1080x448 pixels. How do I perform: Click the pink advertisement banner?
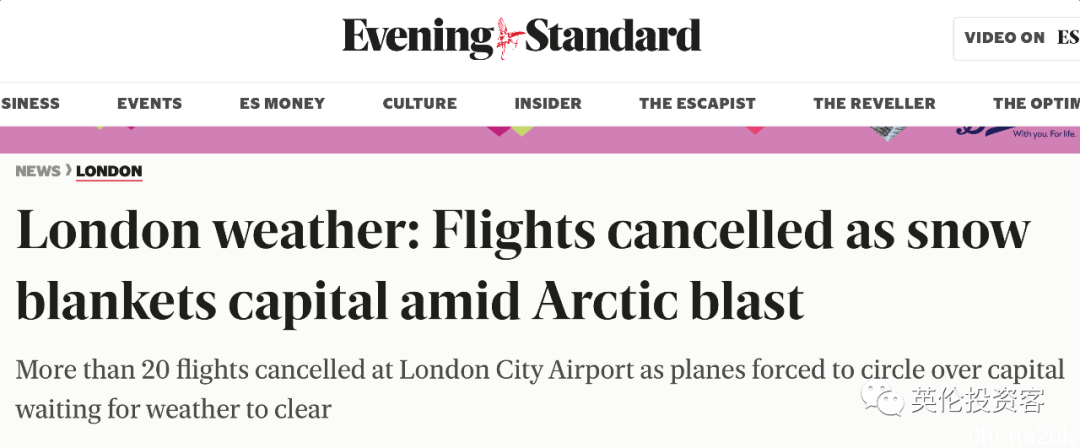(540, 140)
